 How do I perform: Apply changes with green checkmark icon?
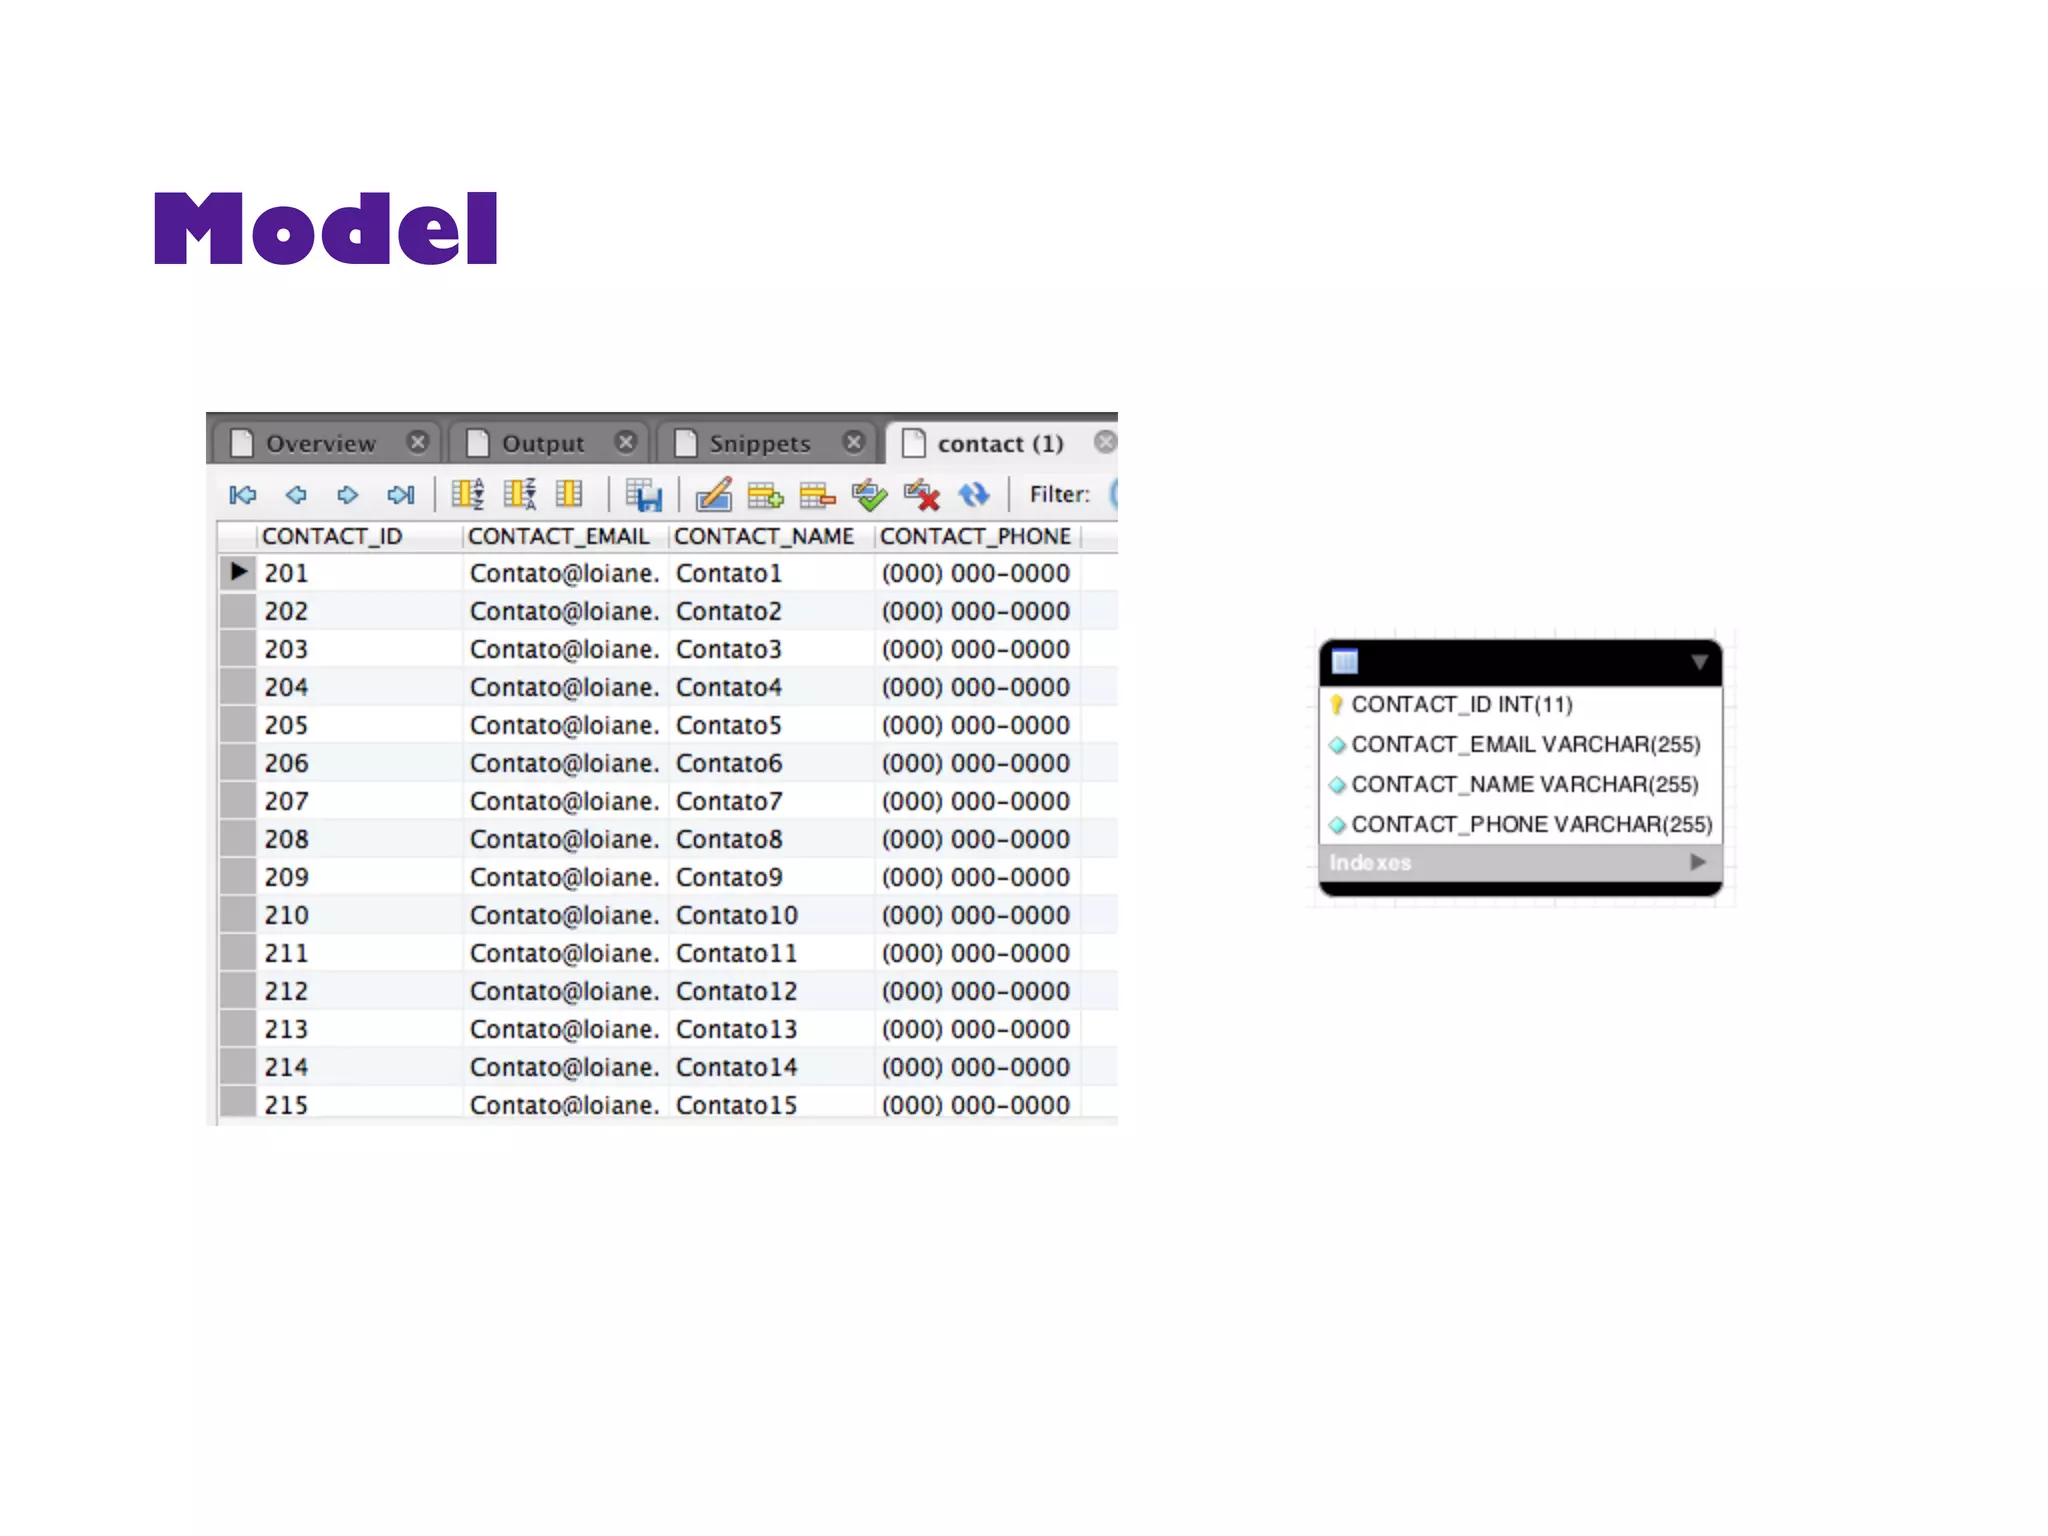pyautogui.click(x=869, y=495)
